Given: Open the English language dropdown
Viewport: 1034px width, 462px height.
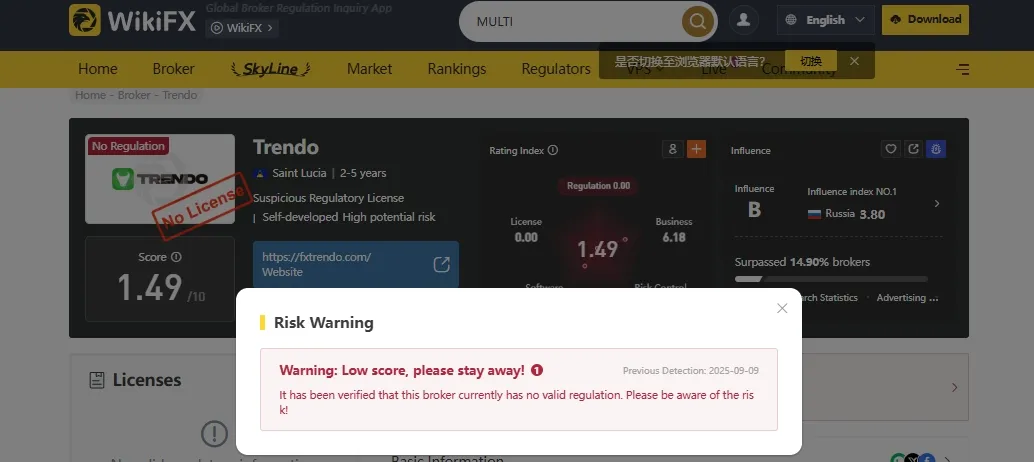Looking at the screenshot, I should tap(826, 20).
